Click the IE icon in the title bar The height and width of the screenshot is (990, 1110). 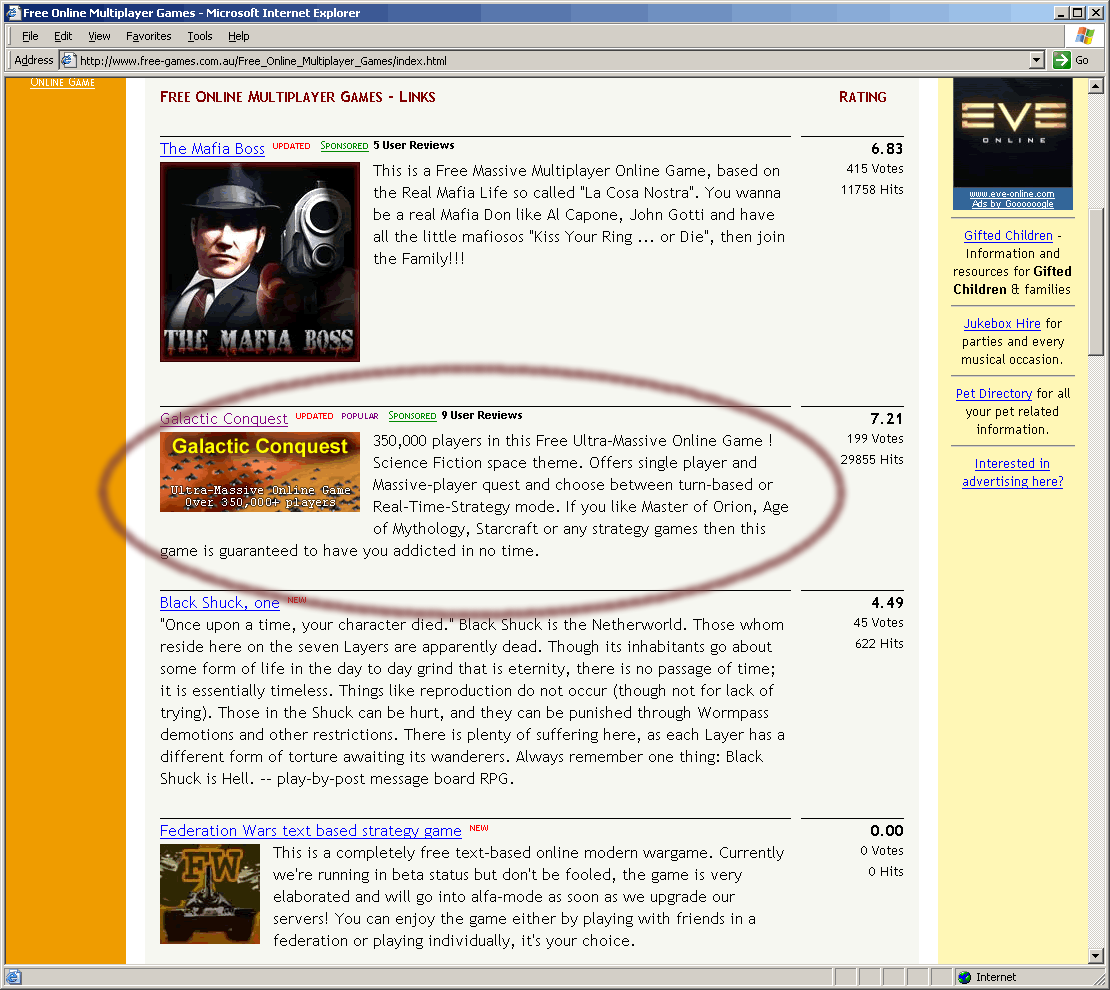[x=11, y=13]
